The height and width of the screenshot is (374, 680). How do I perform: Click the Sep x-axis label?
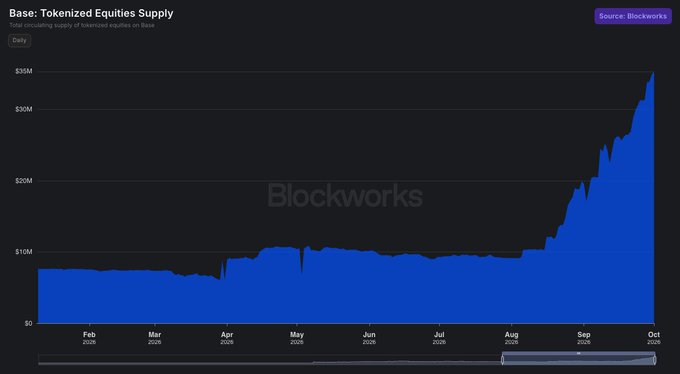pyautogui.click(x=584, y=338)
